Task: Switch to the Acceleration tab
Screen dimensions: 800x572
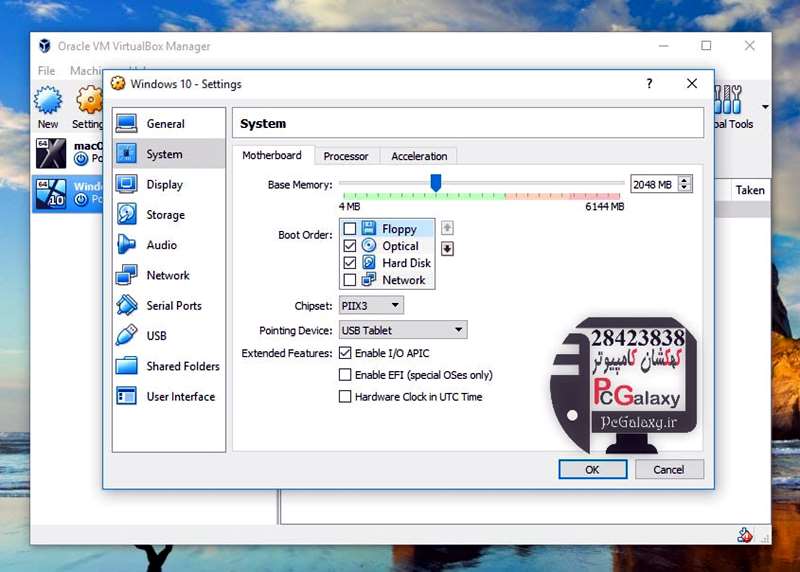Action: click(x=419, y=156)
